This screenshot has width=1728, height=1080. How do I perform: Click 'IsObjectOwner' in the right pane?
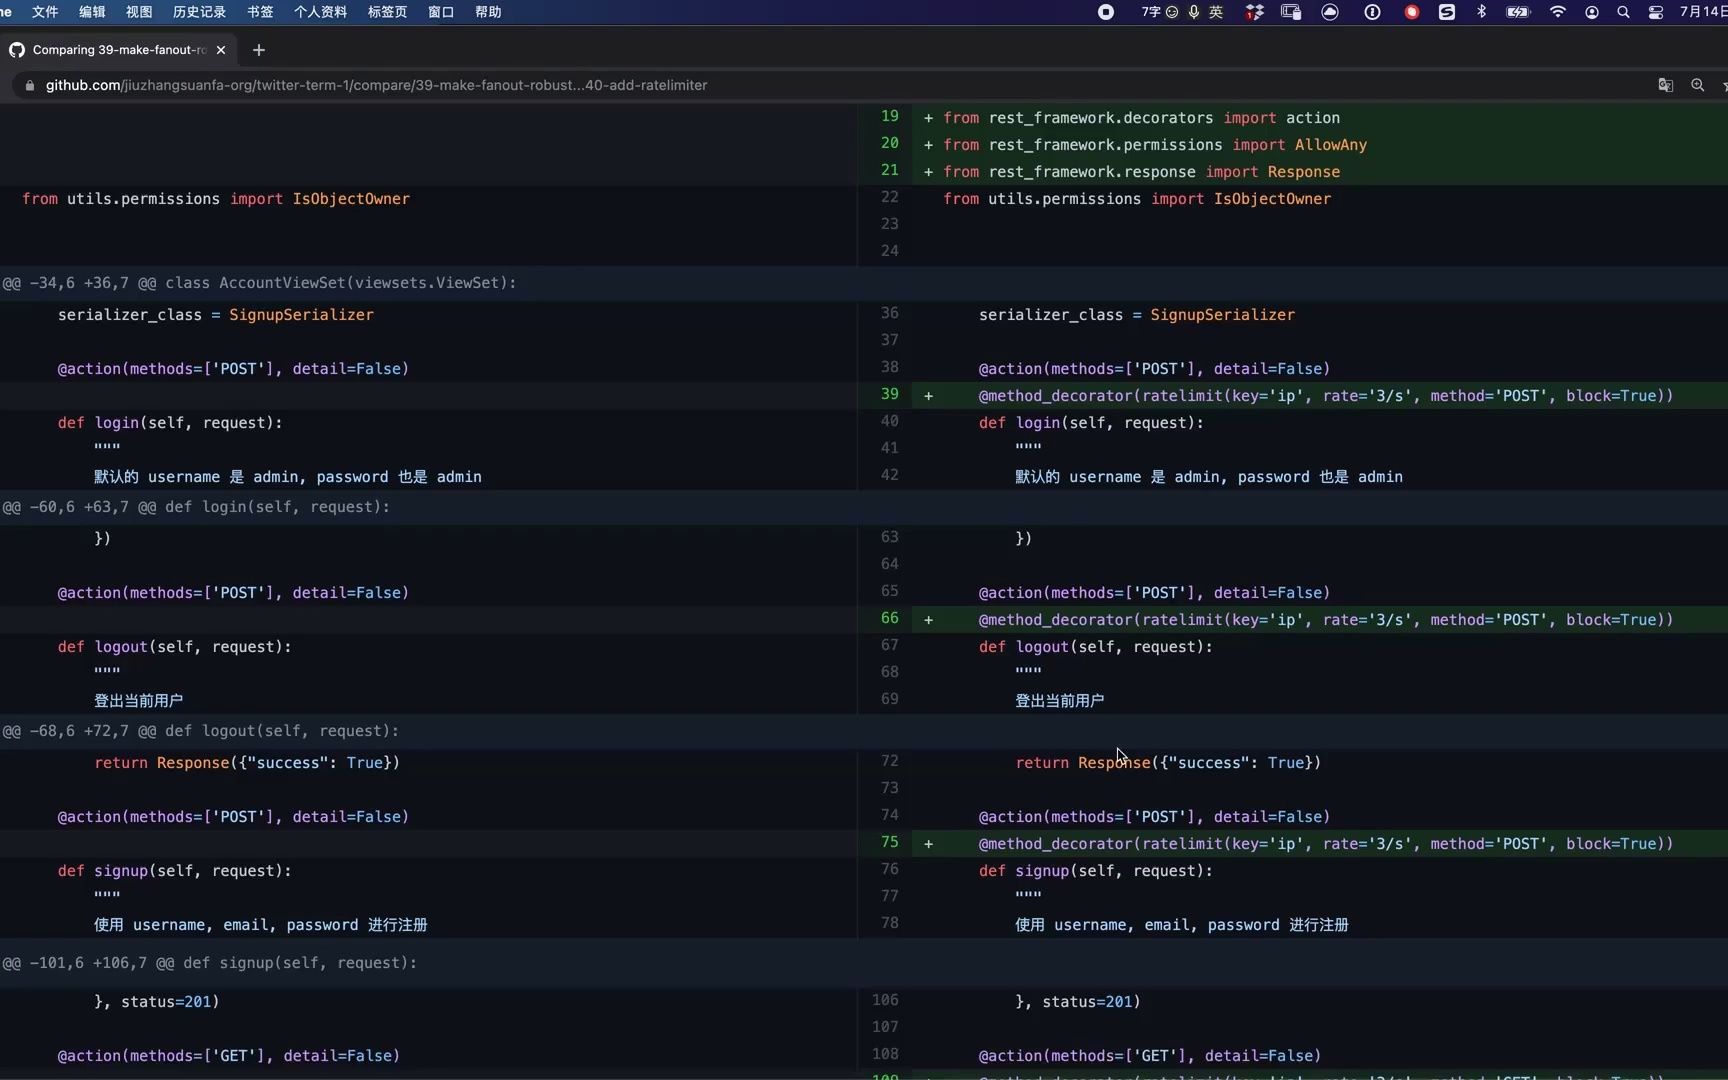click(x=1272, y=199)
